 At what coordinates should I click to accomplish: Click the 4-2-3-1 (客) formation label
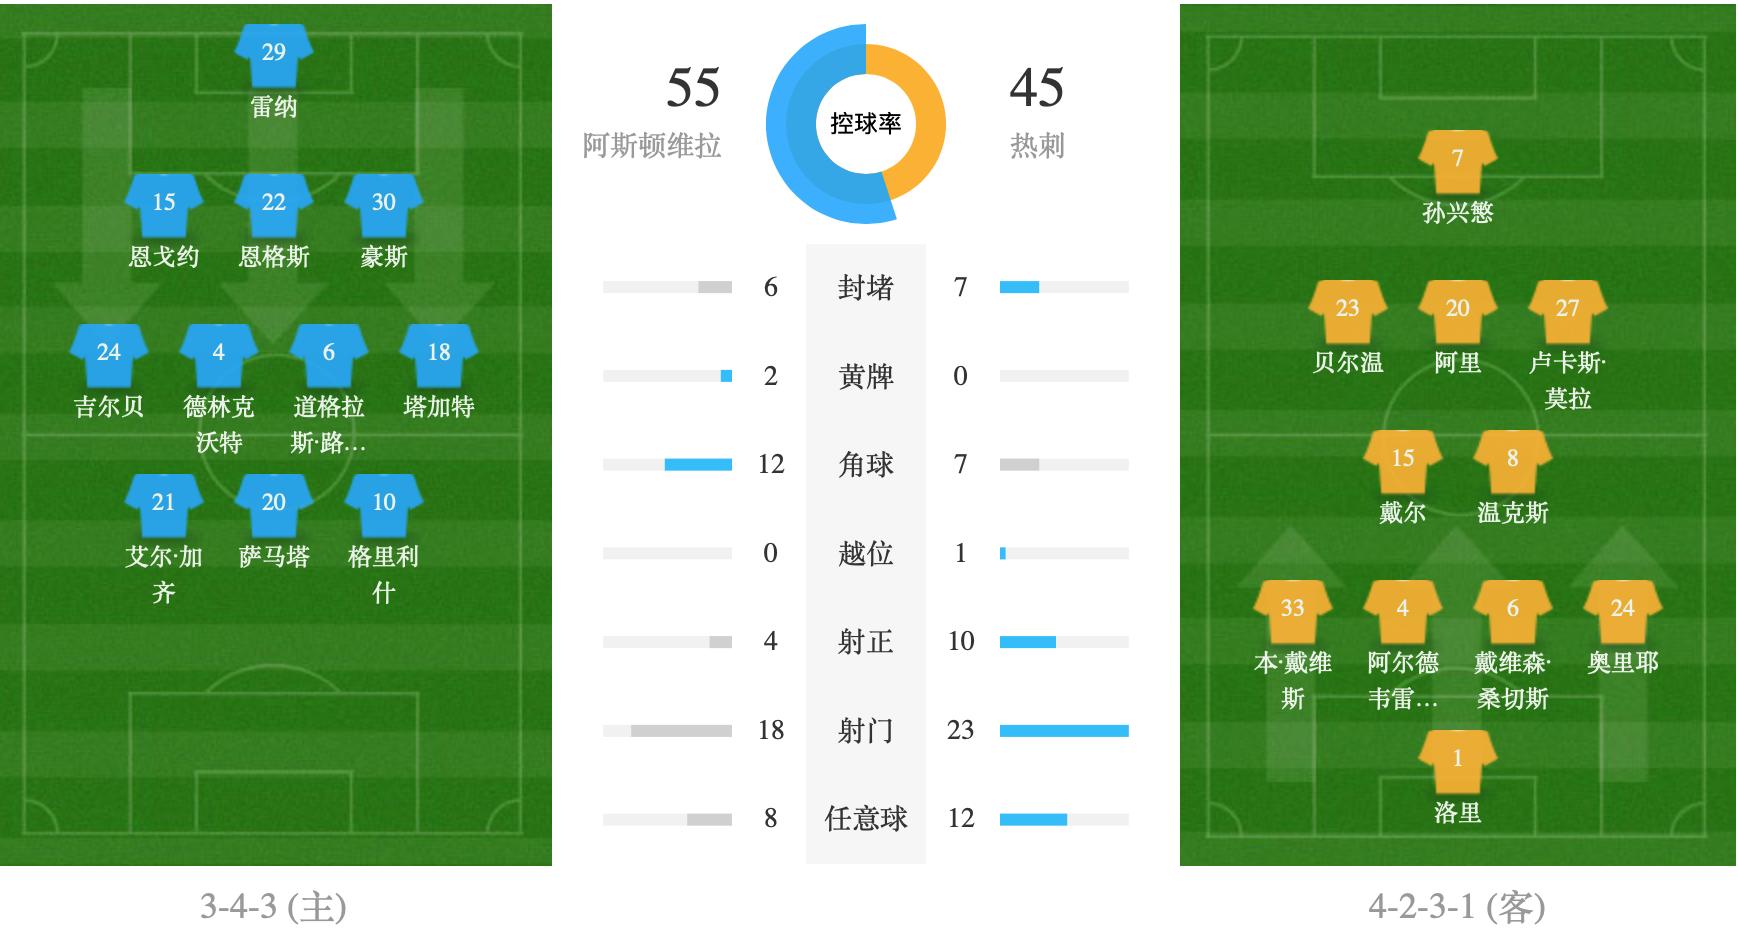[1456, 907]
